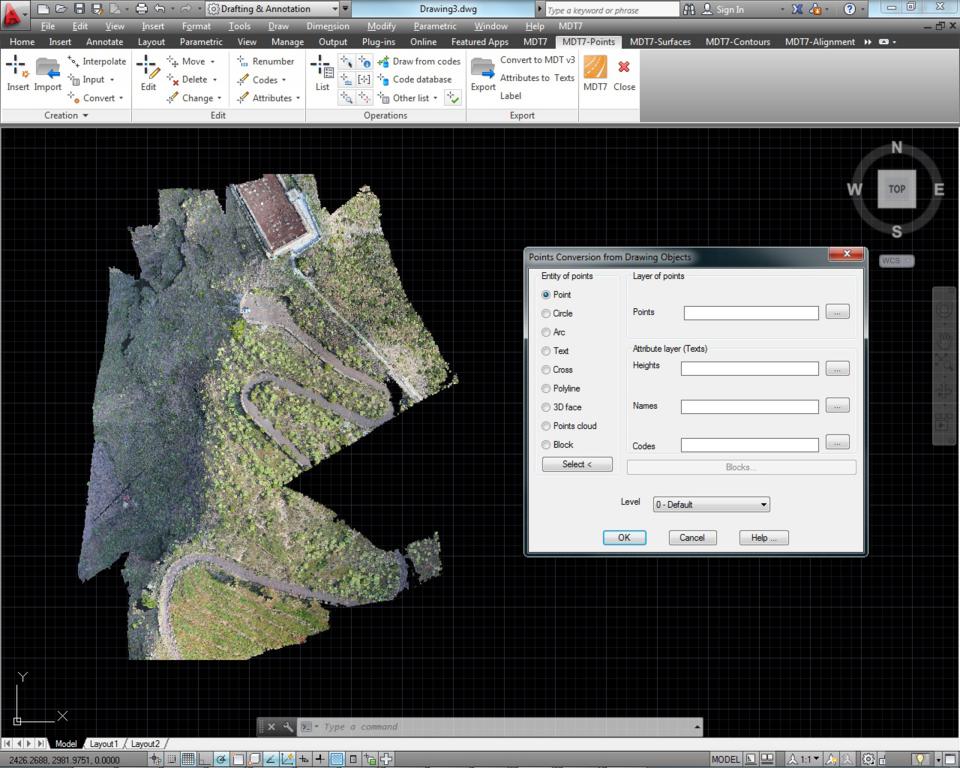Select the 3D face radio button
The image size is (960, 768).
click(x=546, y=407)
